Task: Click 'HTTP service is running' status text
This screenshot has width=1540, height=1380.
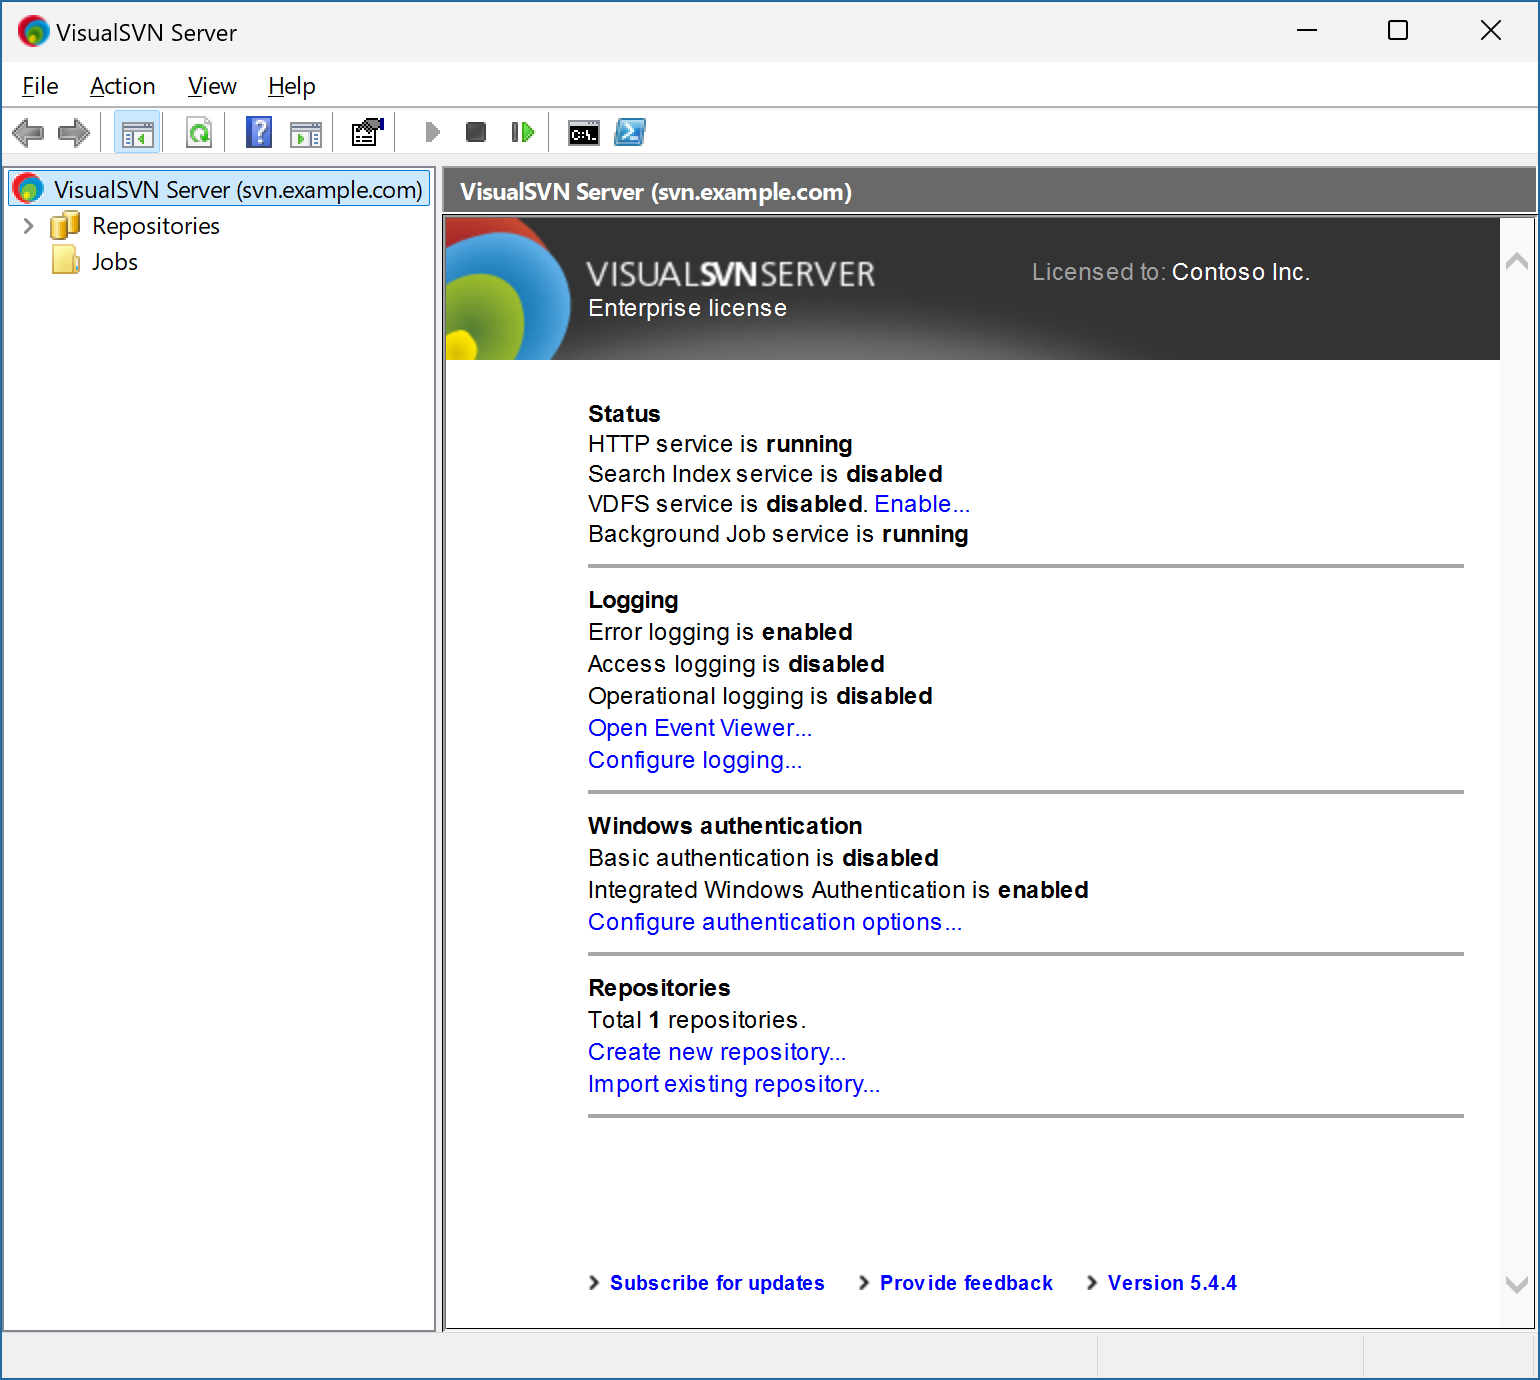Action: tap(720, 444)
